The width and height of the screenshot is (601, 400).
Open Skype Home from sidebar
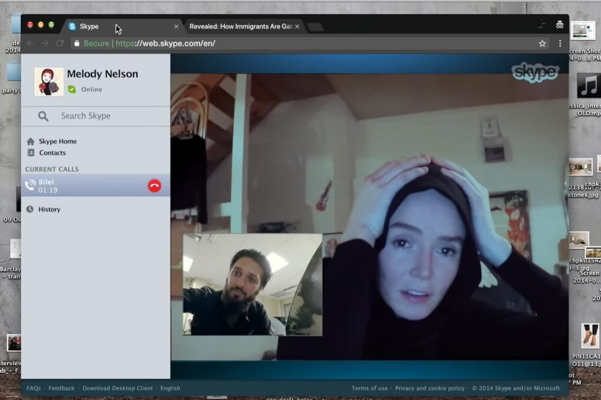coord(57,141)
